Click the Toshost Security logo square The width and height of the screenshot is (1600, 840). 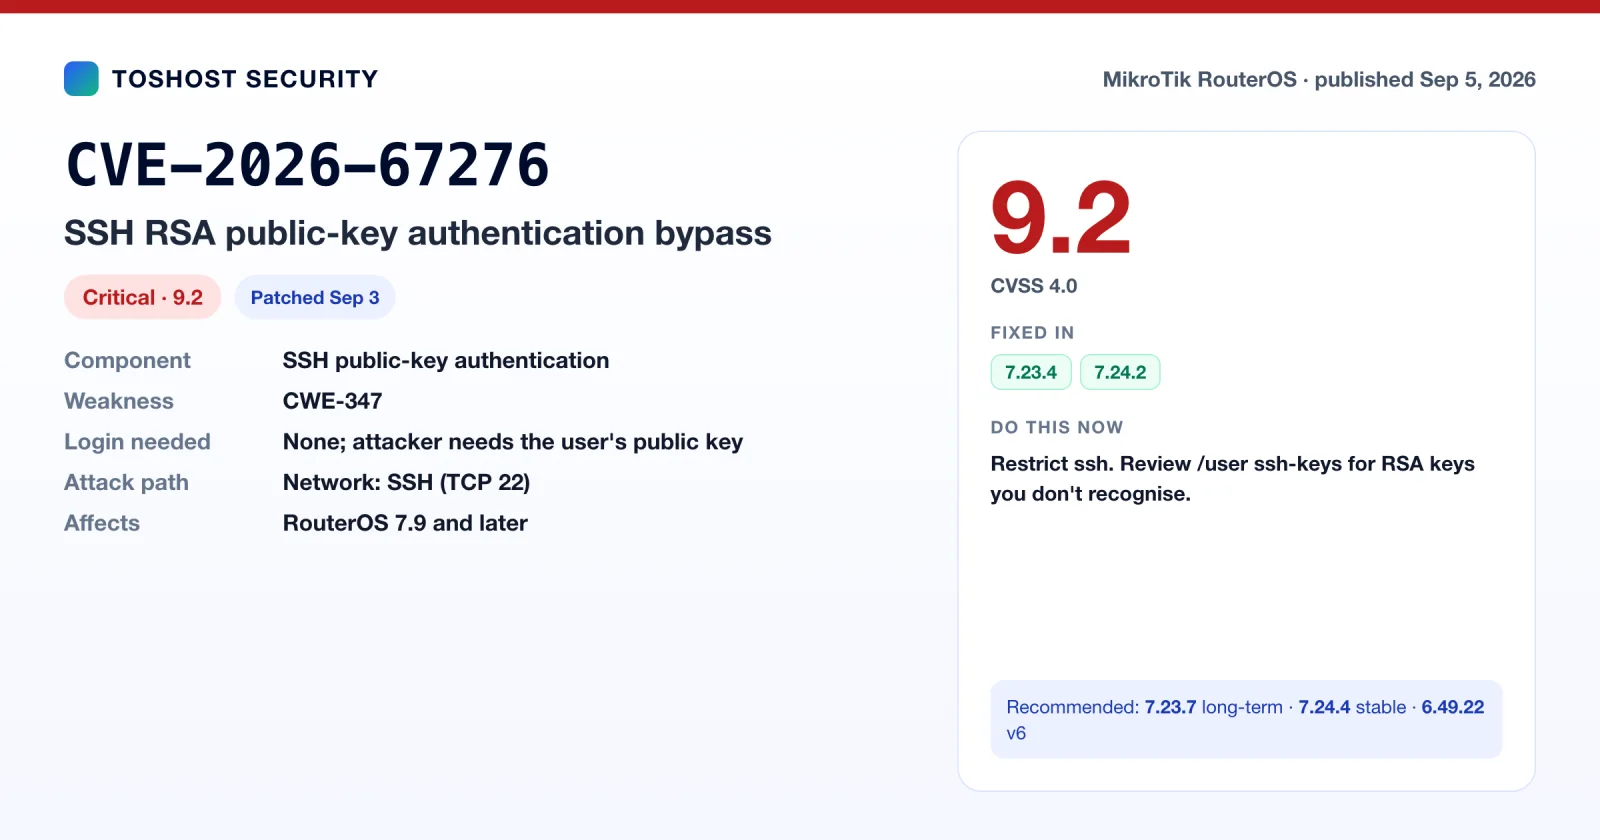81,79
